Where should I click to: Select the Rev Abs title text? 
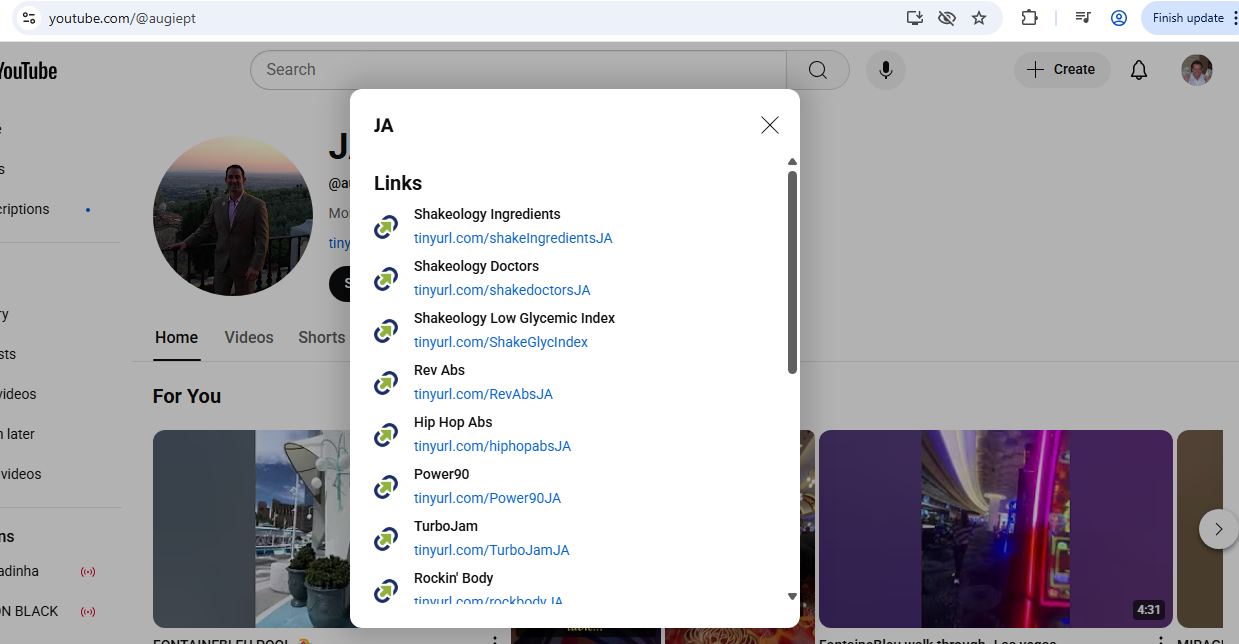(x=439, y=370)
